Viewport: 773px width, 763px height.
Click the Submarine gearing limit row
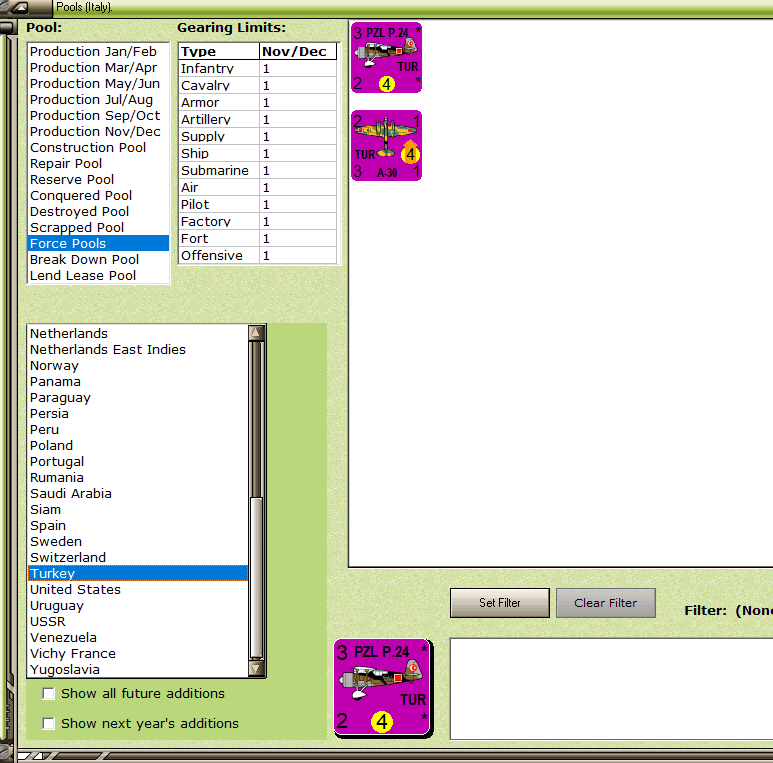pos(258,171)
